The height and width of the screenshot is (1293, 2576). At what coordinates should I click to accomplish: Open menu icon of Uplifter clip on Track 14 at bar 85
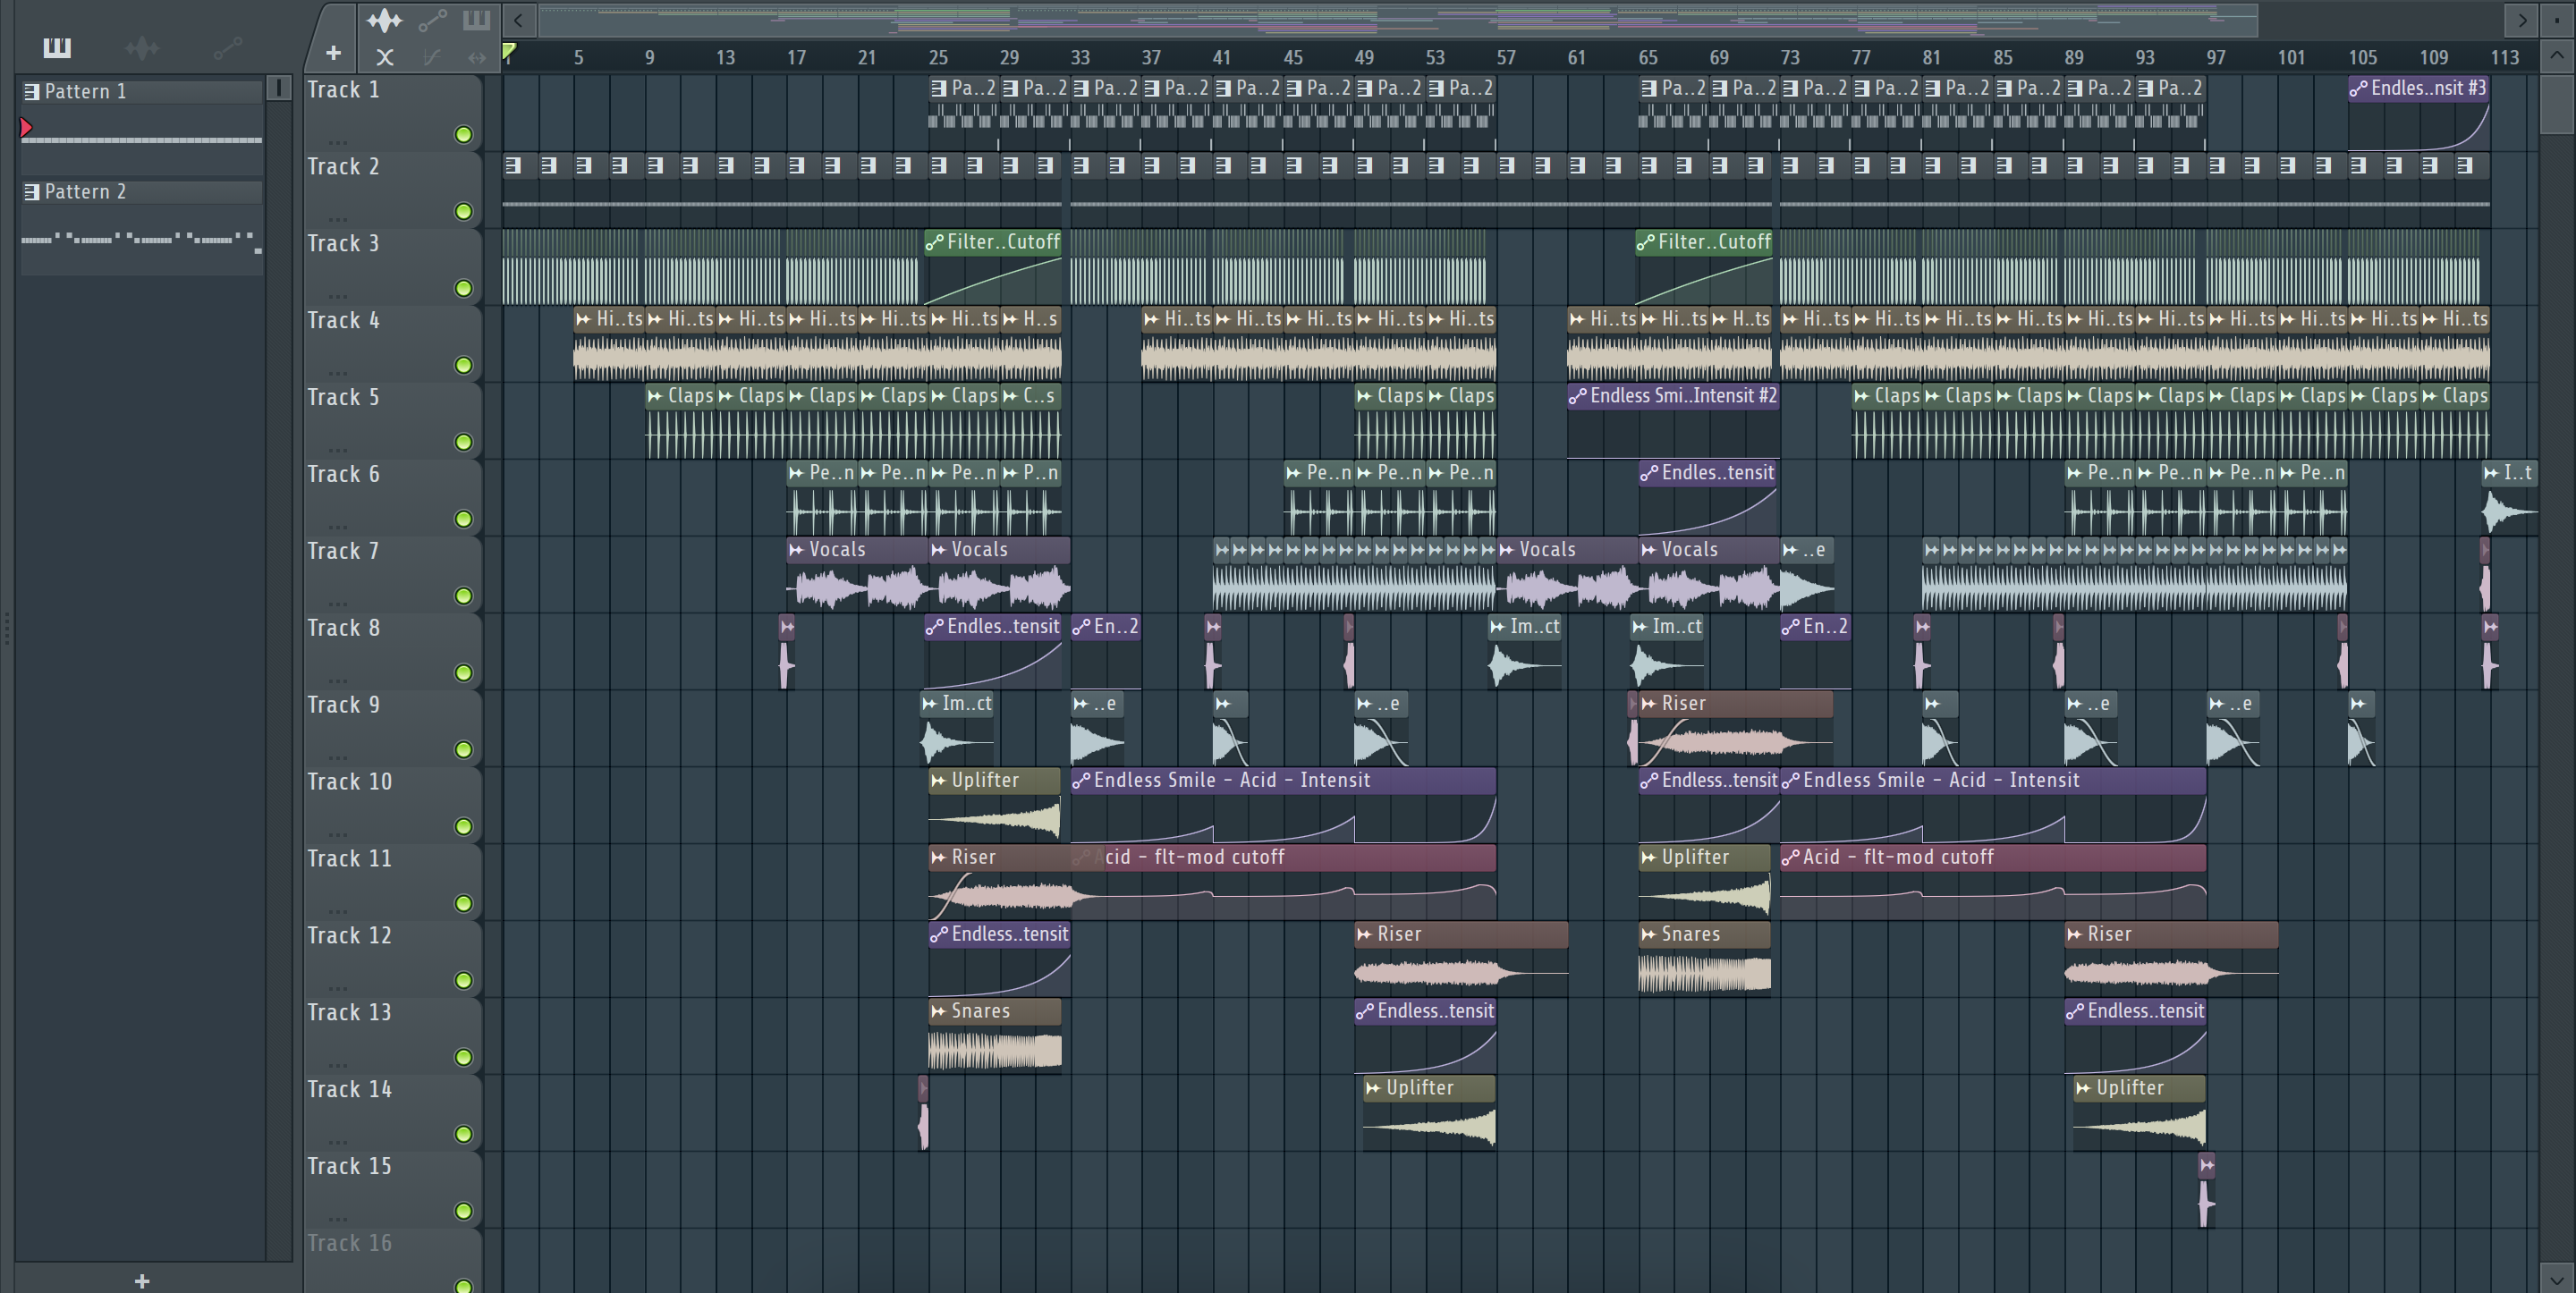coord(2084,1088)
